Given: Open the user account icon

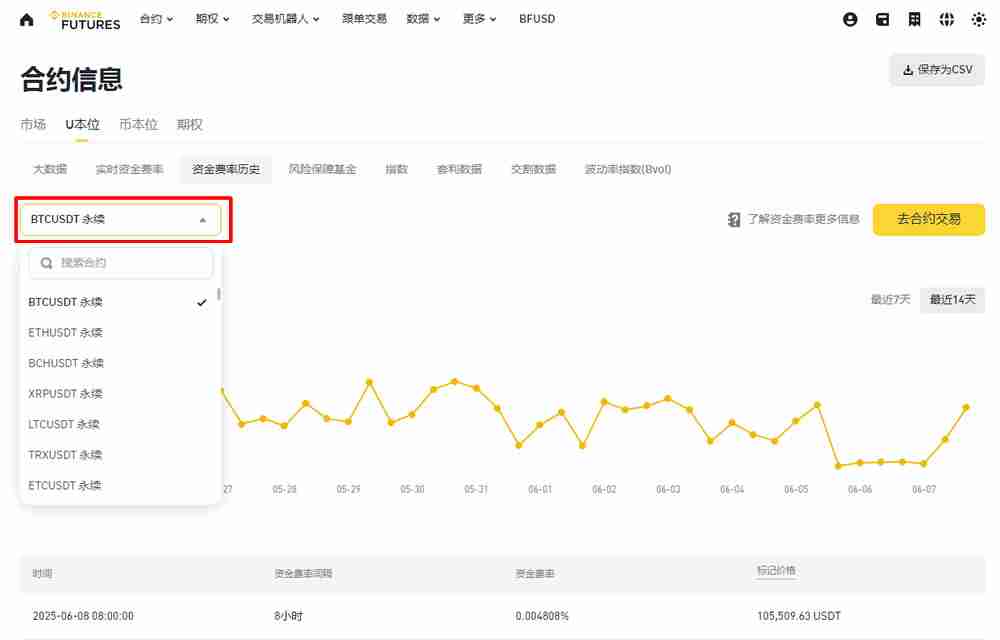Looking at the screenshot, I should [850, 18].
